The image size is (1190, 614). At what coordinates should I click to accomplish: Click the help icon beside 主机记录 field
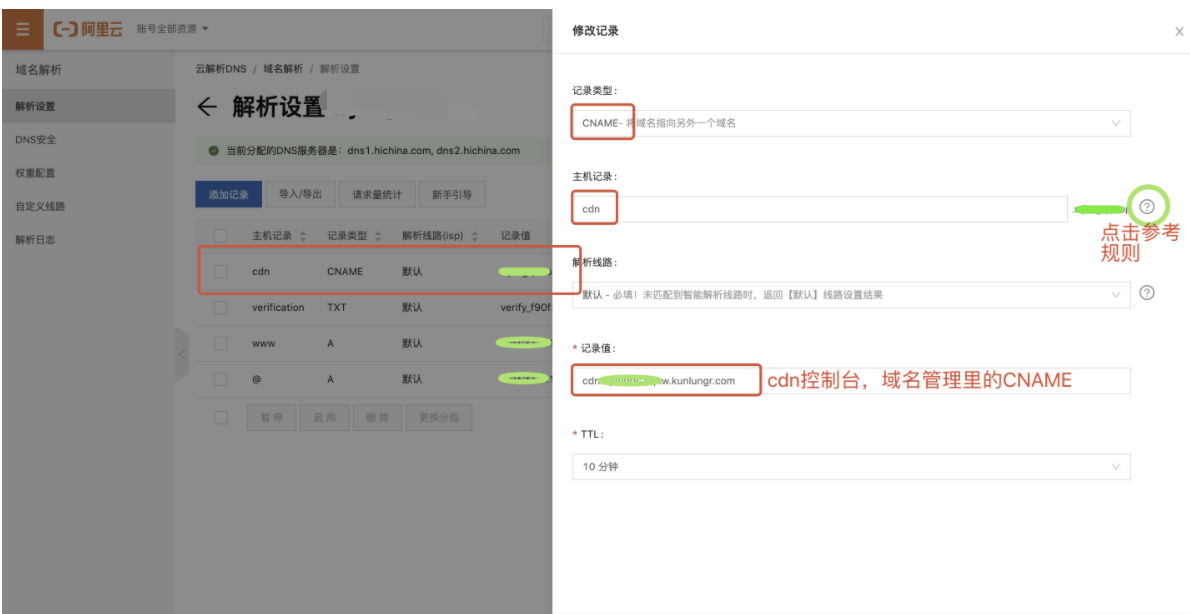tap(1147, 206)
